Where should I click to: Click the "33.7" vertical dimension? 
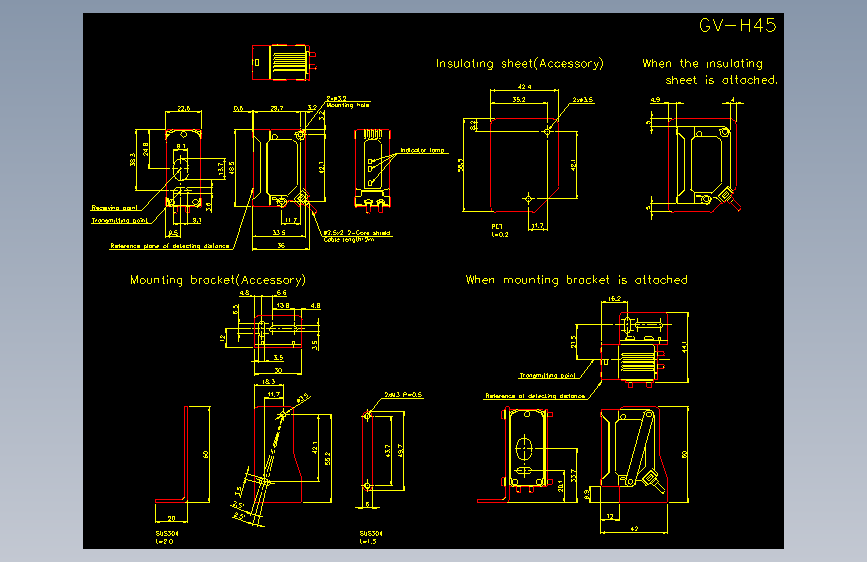(x=573, y=476)
